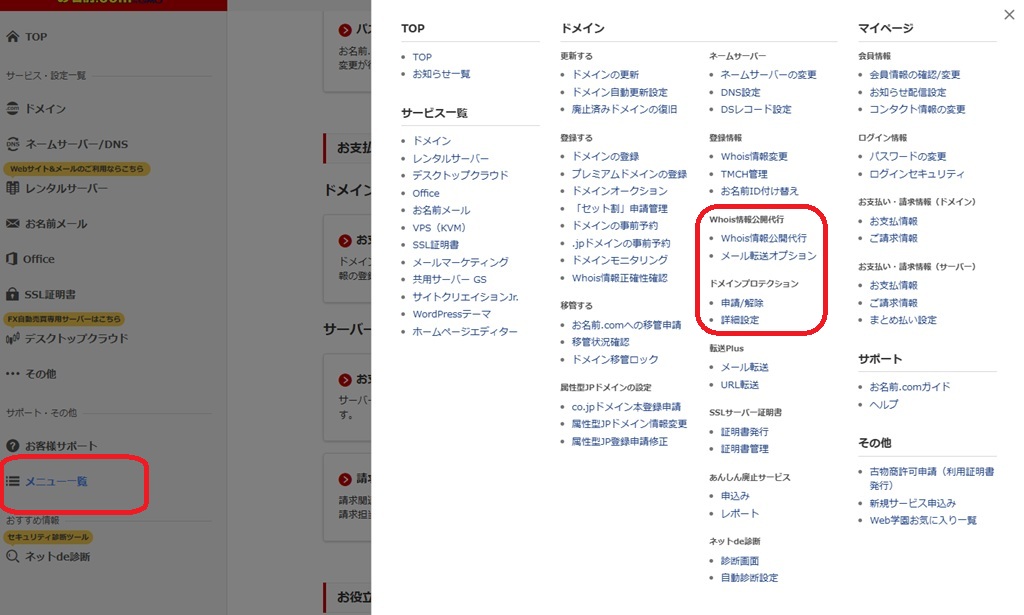Open VPS (KVM) link
Viewport: 1024px width, 615px height.
(439, 227)
